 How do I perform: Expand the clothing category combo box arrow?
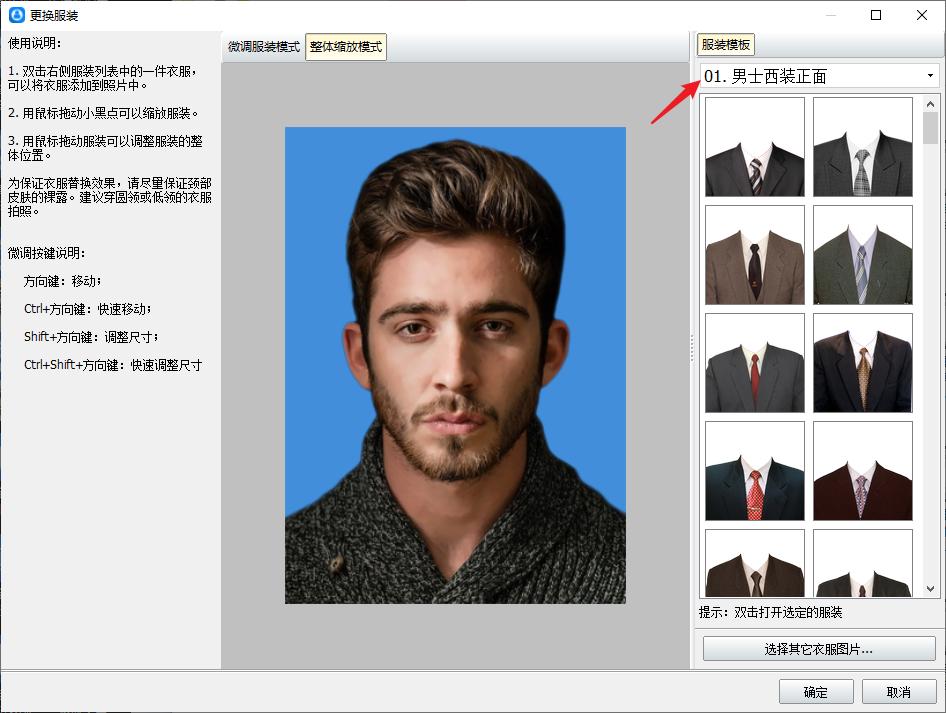(929, 74)
